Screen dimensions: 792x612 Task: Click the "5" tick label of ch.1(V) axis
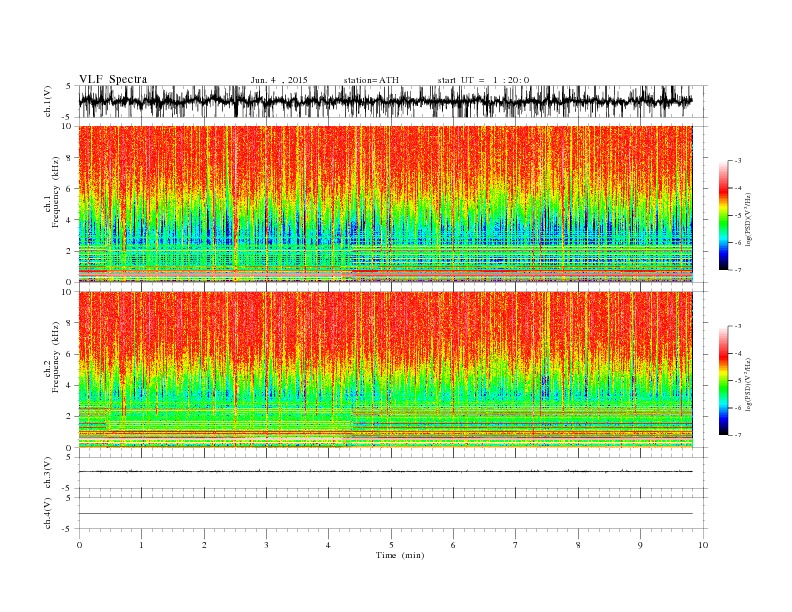(69, 86)
